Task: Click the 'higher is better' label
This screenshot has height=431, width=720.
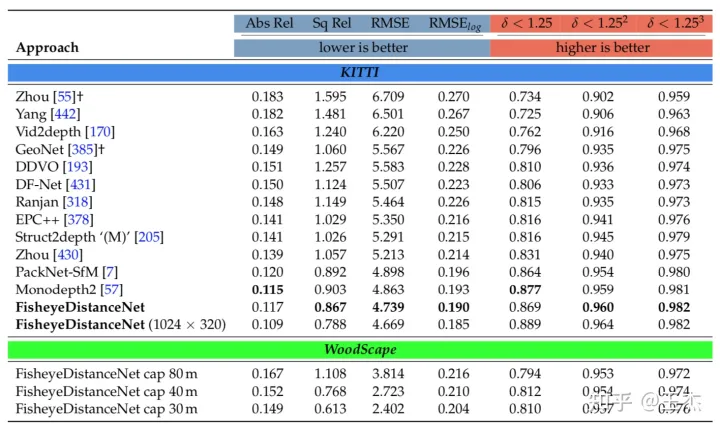Action: tap(602, 47)
